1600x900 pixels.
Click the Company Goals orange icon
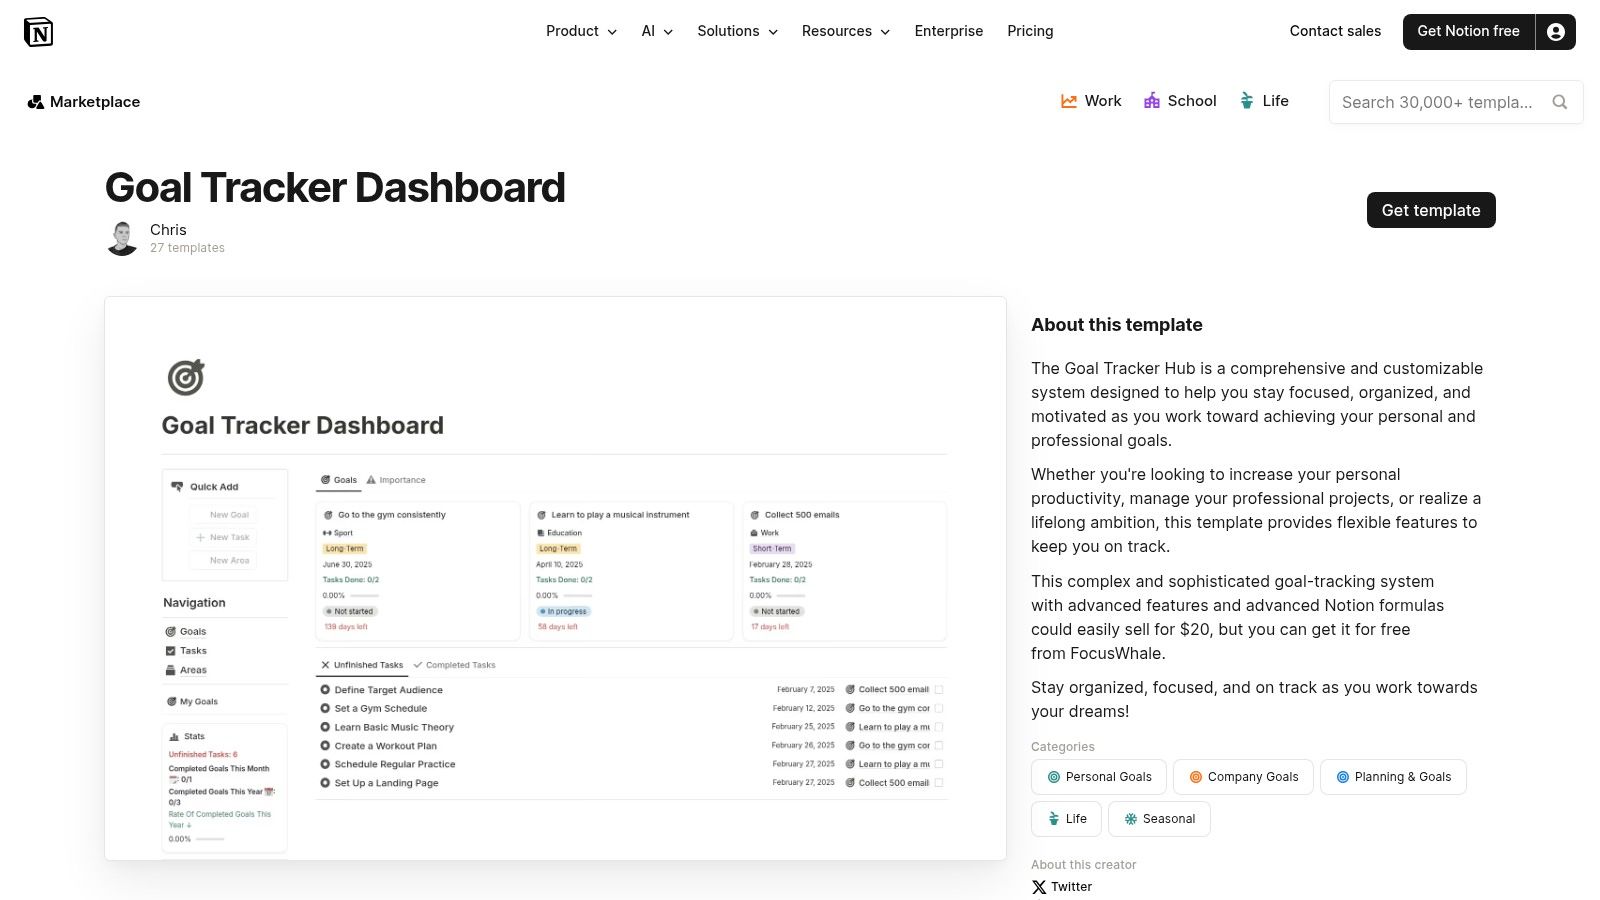(x=1195, y=777)
